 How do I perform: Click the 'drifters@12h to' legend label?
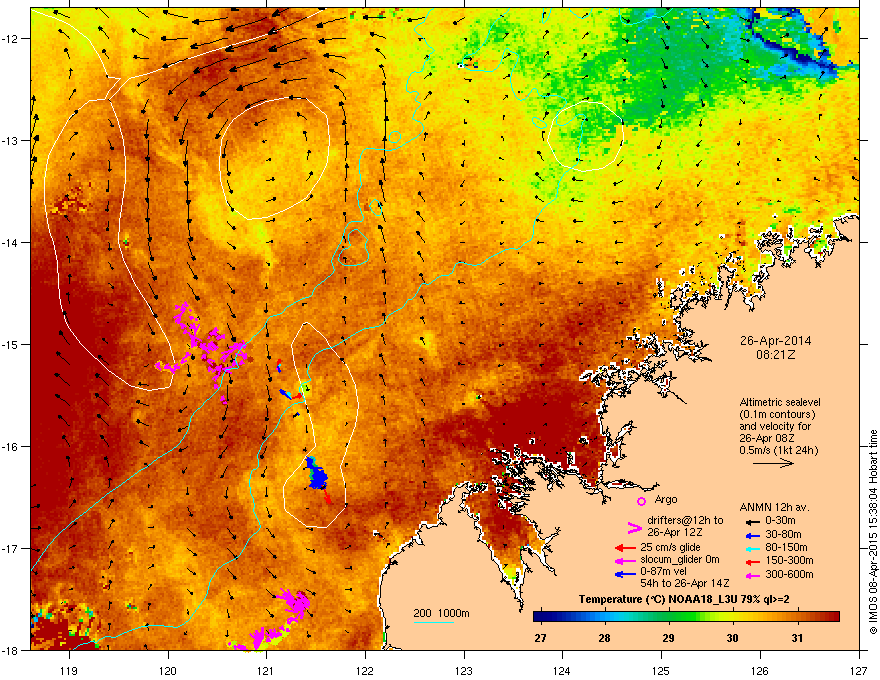(x=685, y=520)
